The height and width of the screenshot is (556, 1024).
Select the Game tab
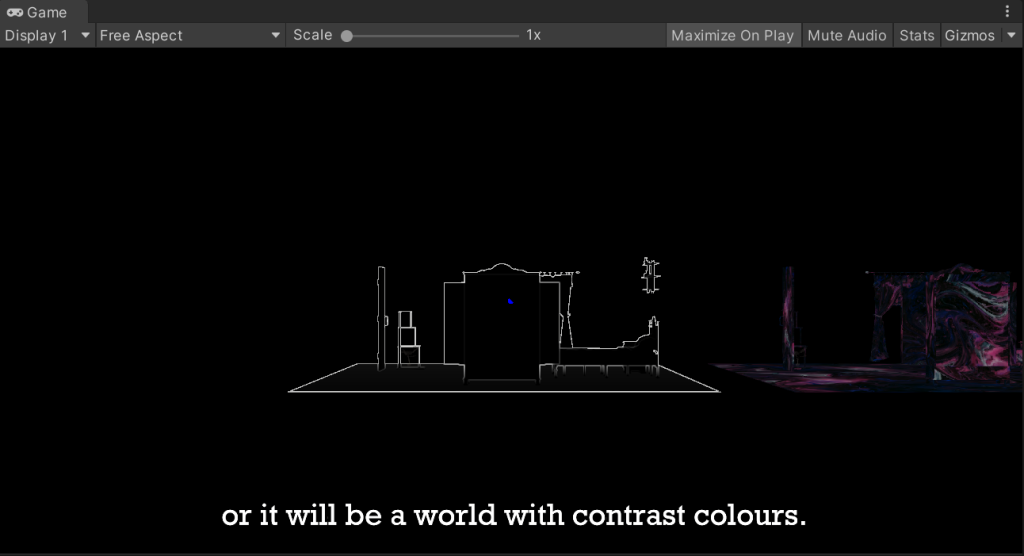(43, 12)
